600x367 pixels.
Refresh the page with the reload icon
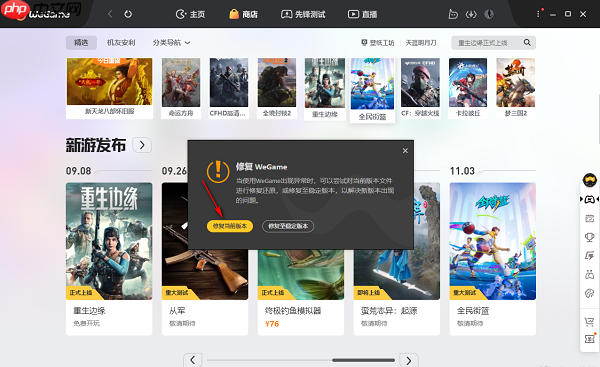tap(128, 14)
